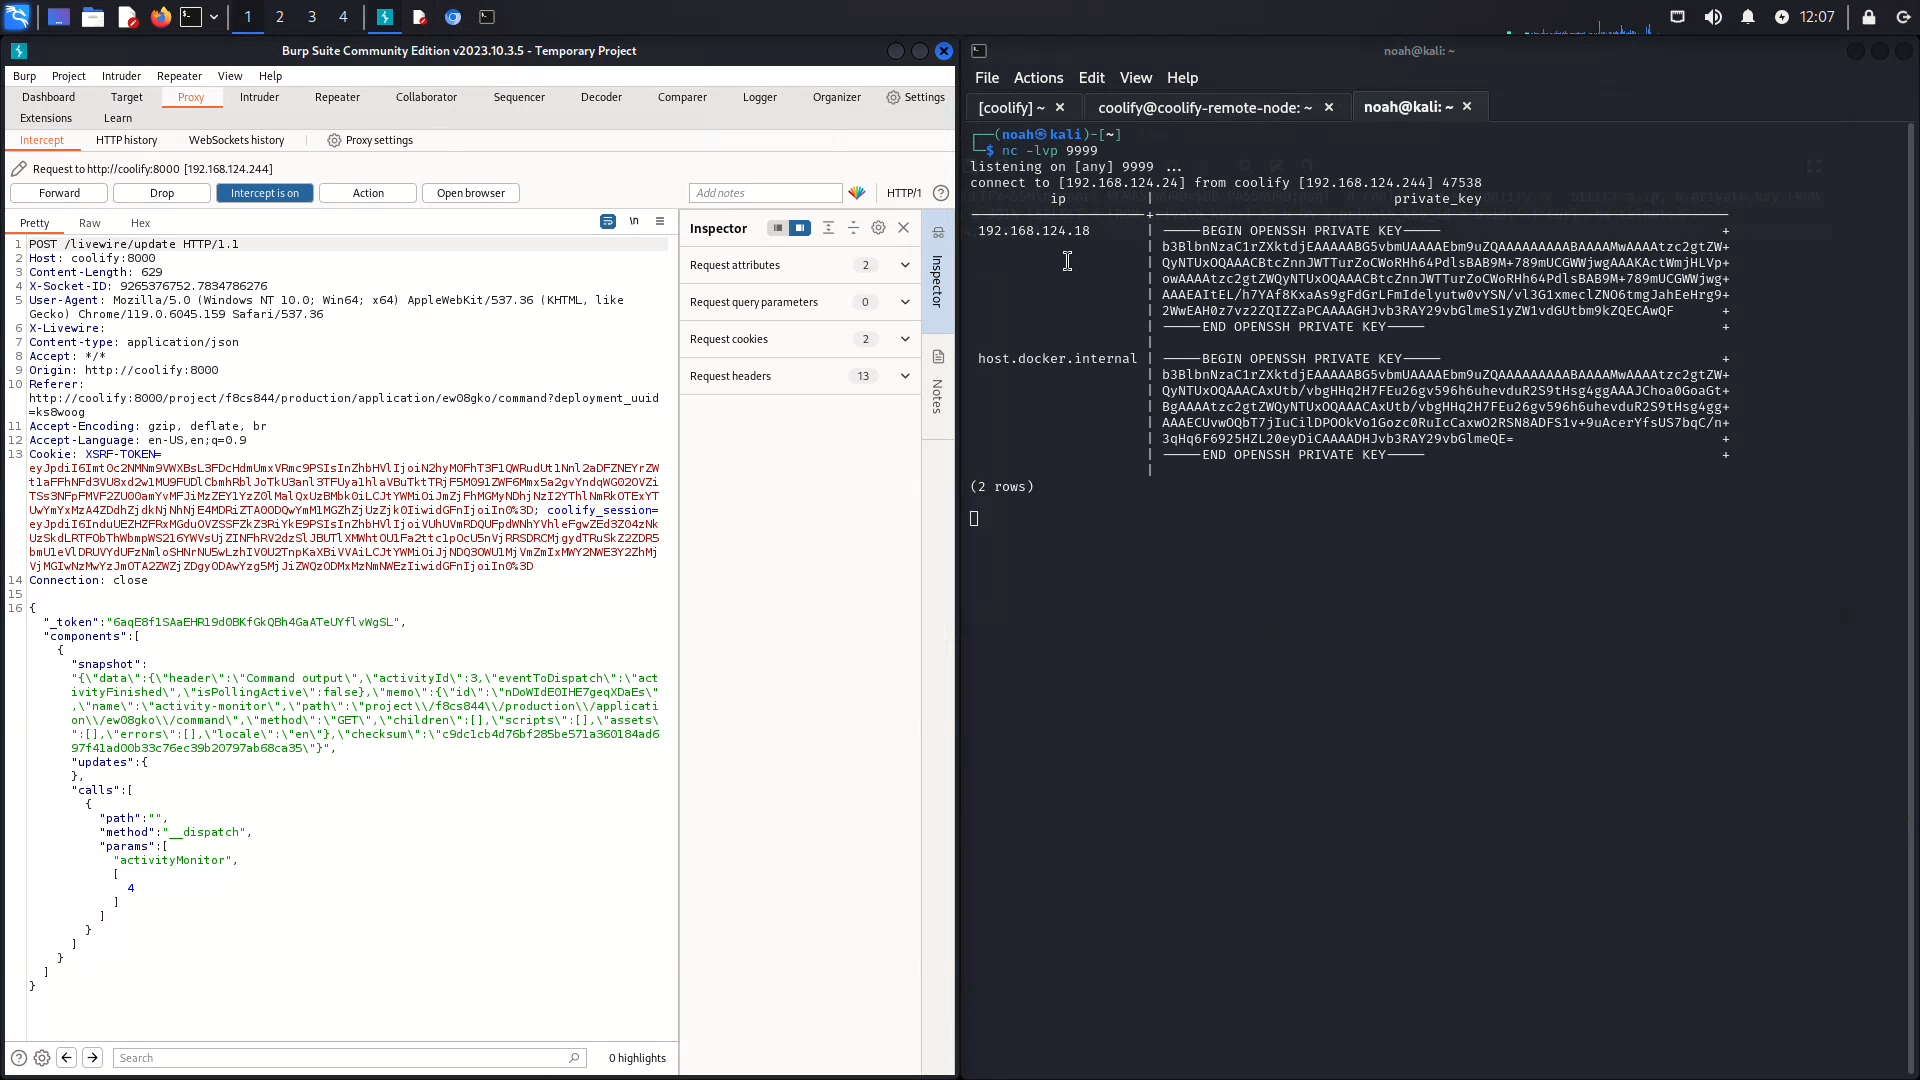Open the Comparer tab

tap(683, 97)
